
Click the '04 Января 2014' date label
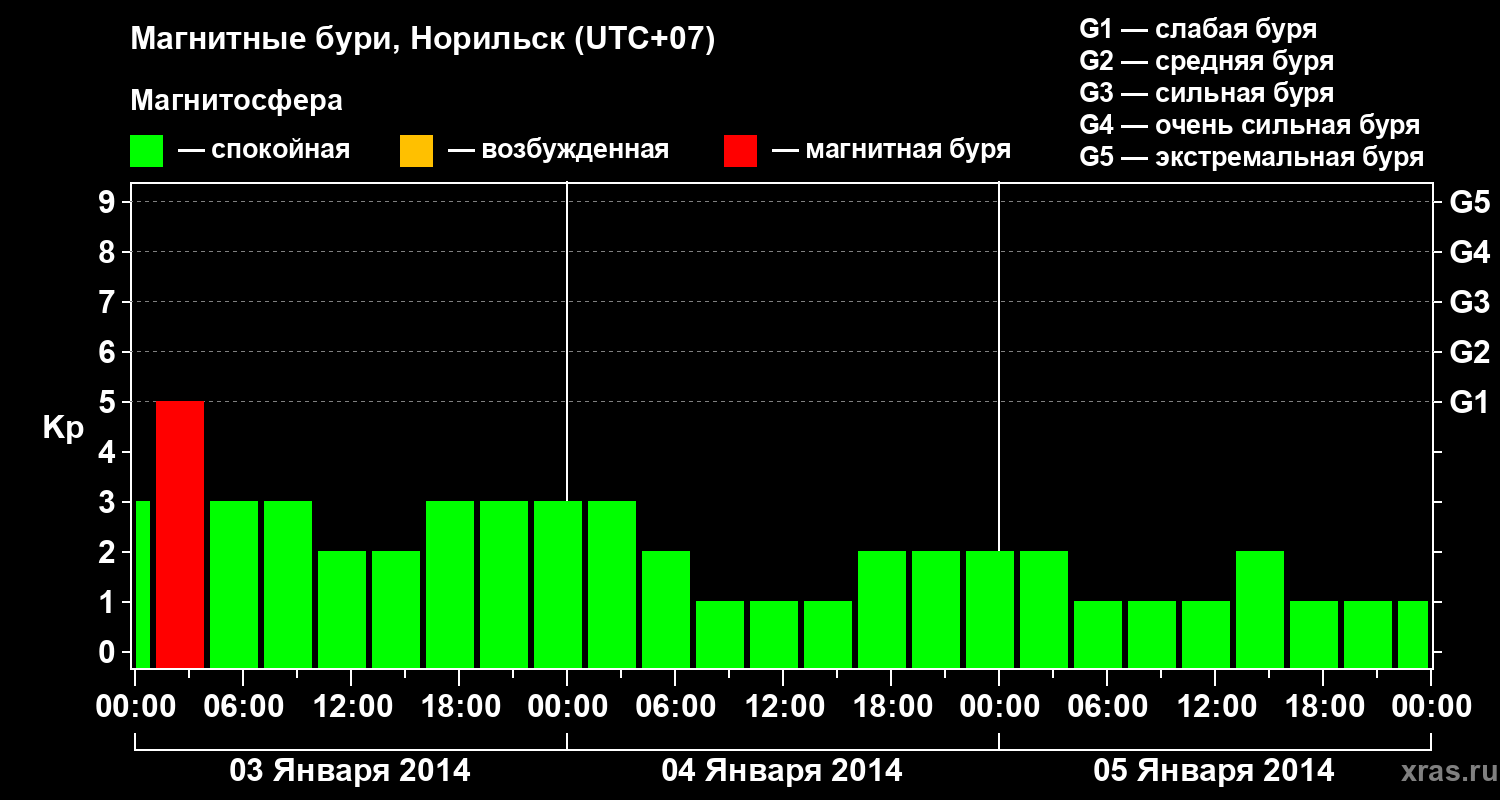(782, 771)
